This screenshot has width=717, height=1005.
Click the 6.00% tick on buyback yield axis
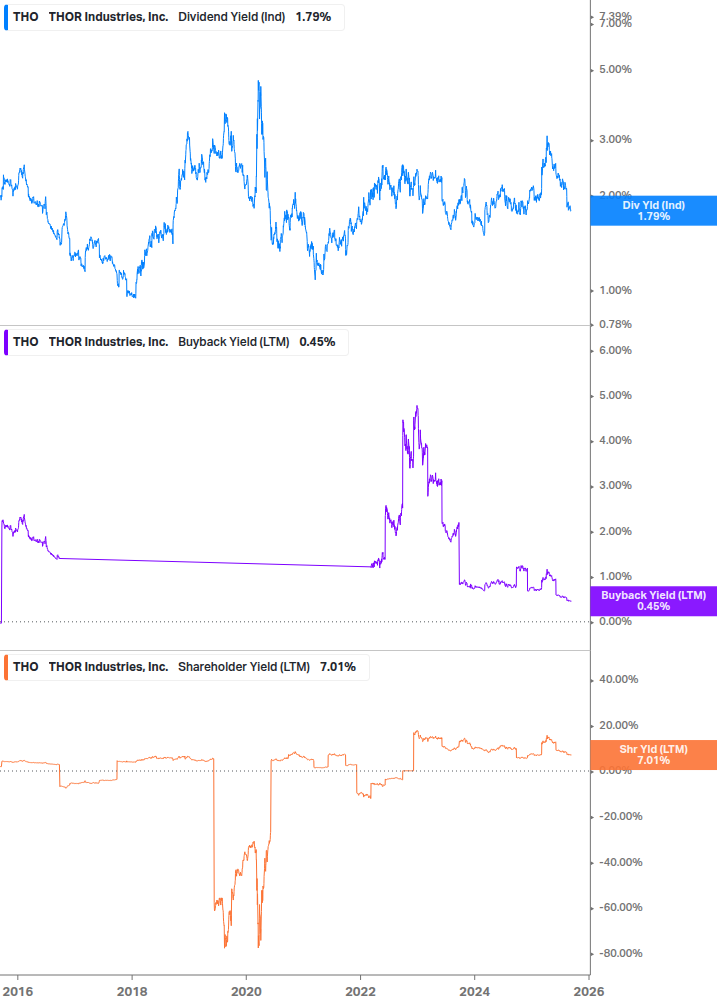[615, 351]
